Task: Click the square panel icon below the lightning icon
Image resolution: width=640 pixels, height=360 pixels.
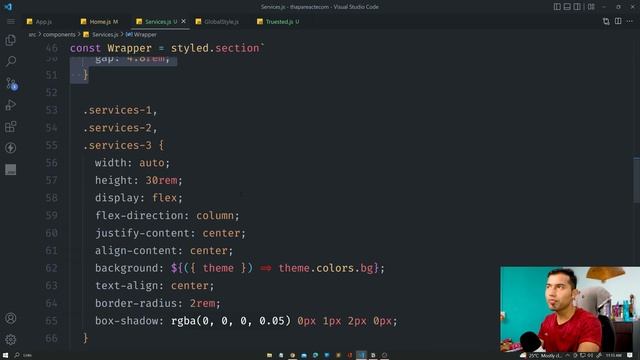Action: 11,169
